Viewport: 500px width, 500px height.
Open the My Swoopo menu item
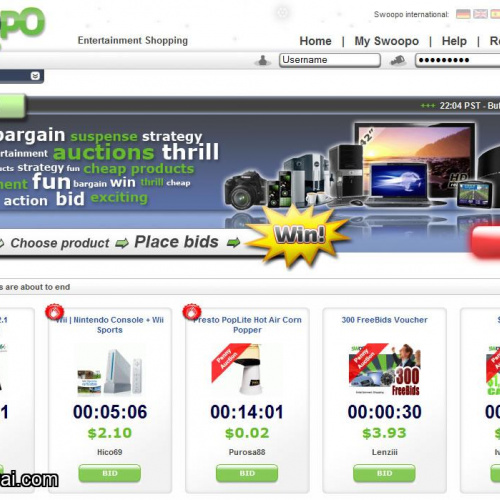[387, 41]
